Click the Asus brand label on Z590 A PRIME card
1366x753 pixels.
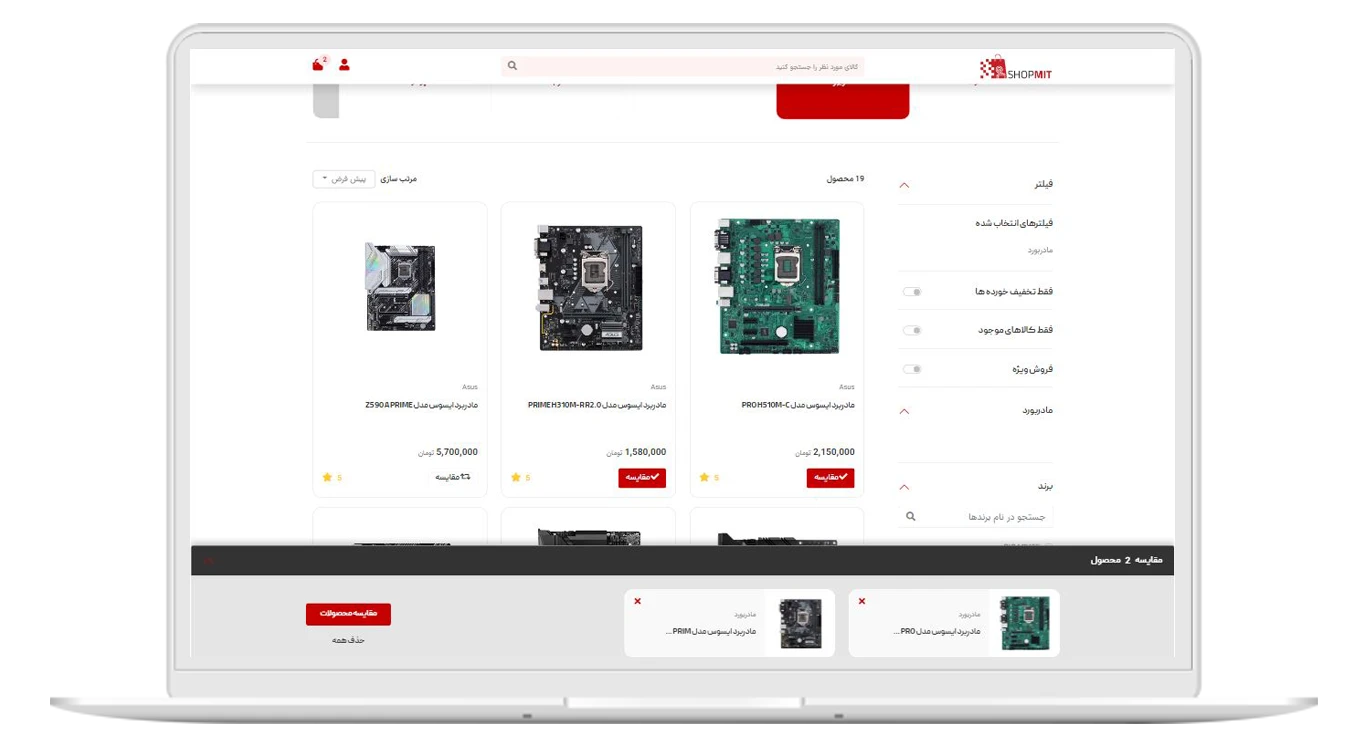[x=470, y=387]
